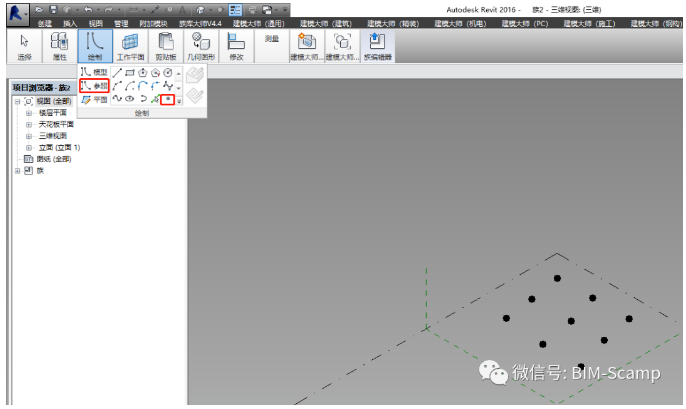Switch to the 管理 ribbon tab
This screenshot has height=409, width=686.
pos(121,22)
